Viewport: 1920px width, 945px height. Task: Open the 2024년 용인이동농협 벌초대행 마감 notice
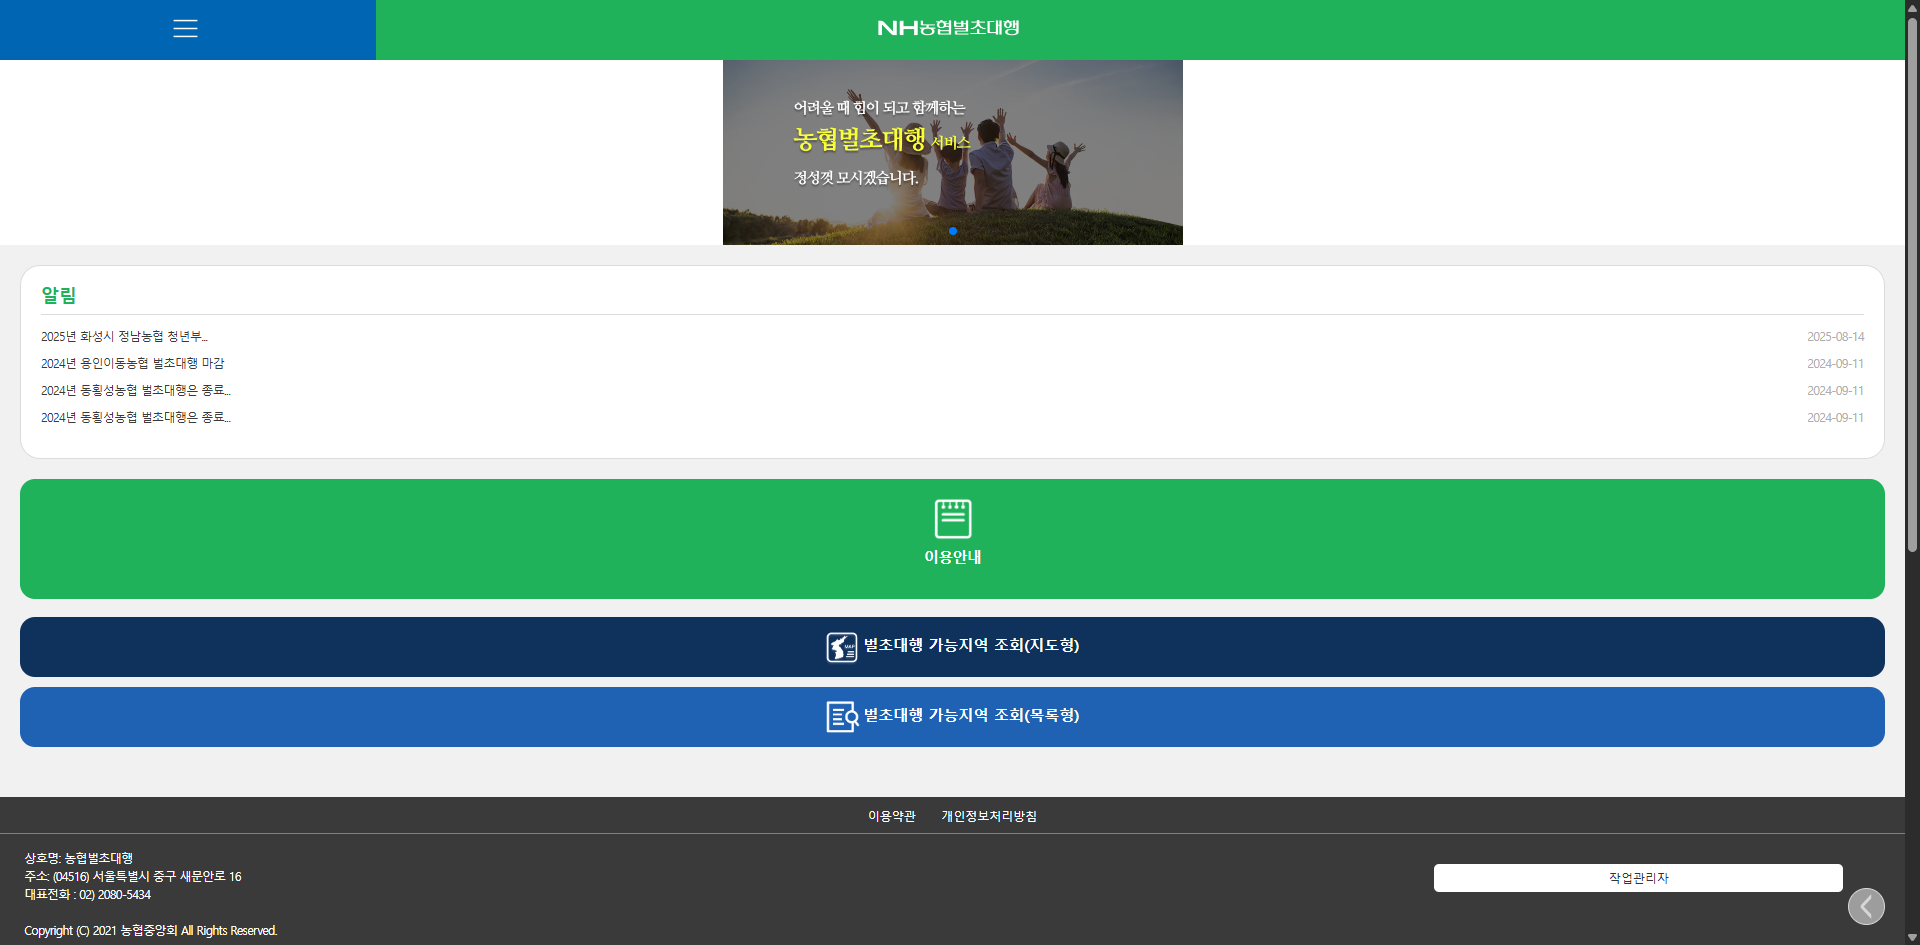[x=132, y=364]
